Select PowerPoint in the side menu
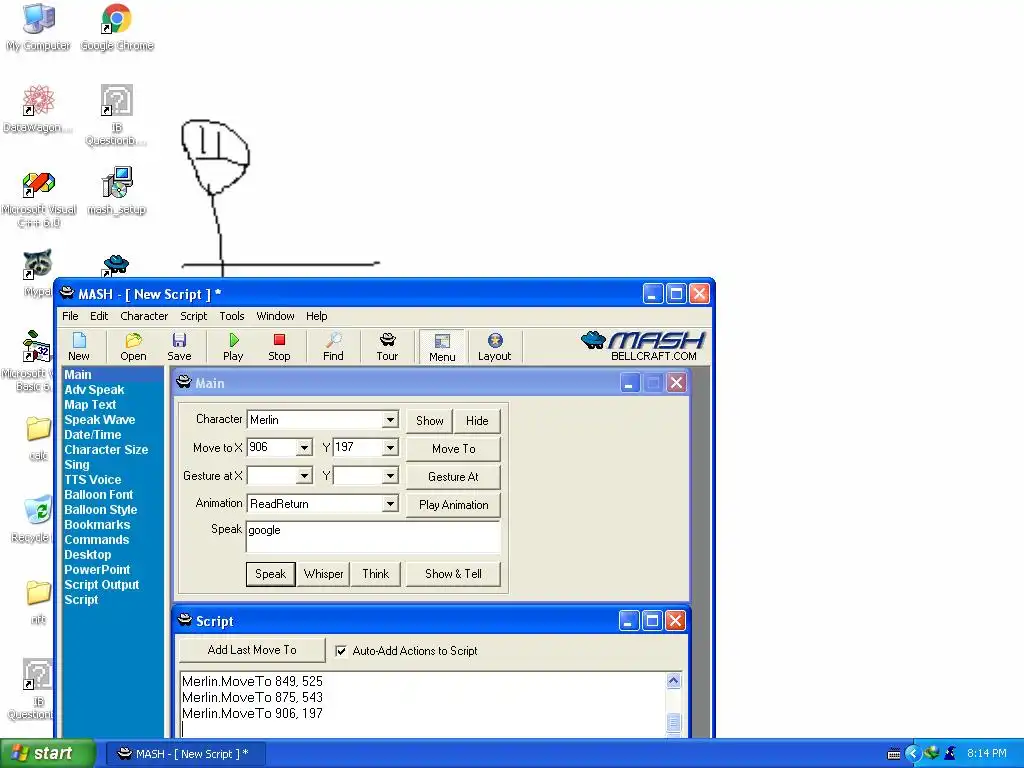The height and width of the screenshot is (768, 1024). point(97,570)
